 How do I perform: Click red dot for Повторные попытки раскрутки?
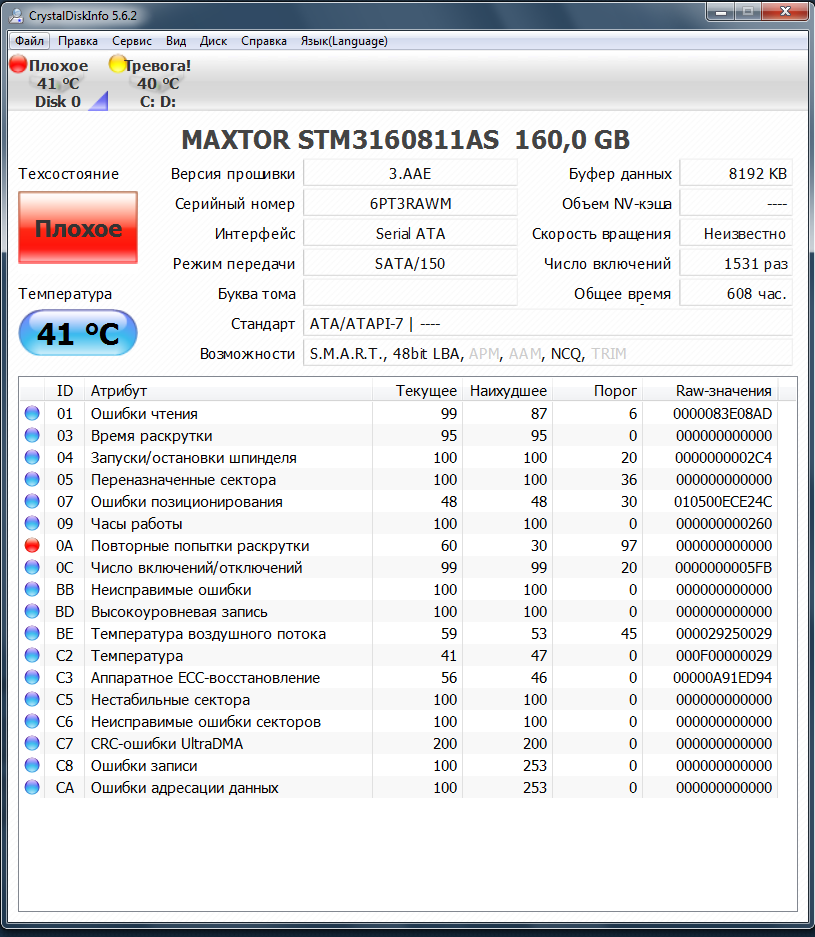[32, 546]
